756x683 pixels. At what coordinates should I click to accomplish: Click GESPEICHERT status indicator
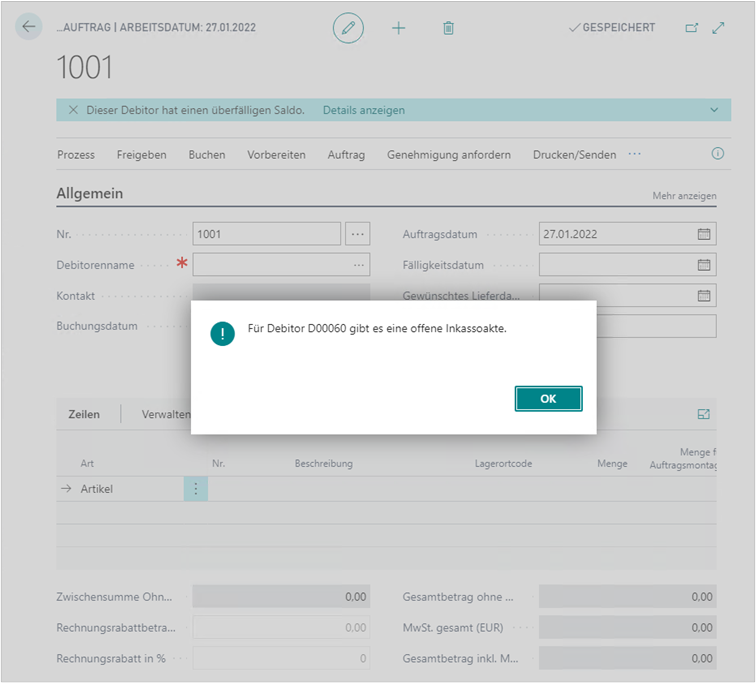612,27
